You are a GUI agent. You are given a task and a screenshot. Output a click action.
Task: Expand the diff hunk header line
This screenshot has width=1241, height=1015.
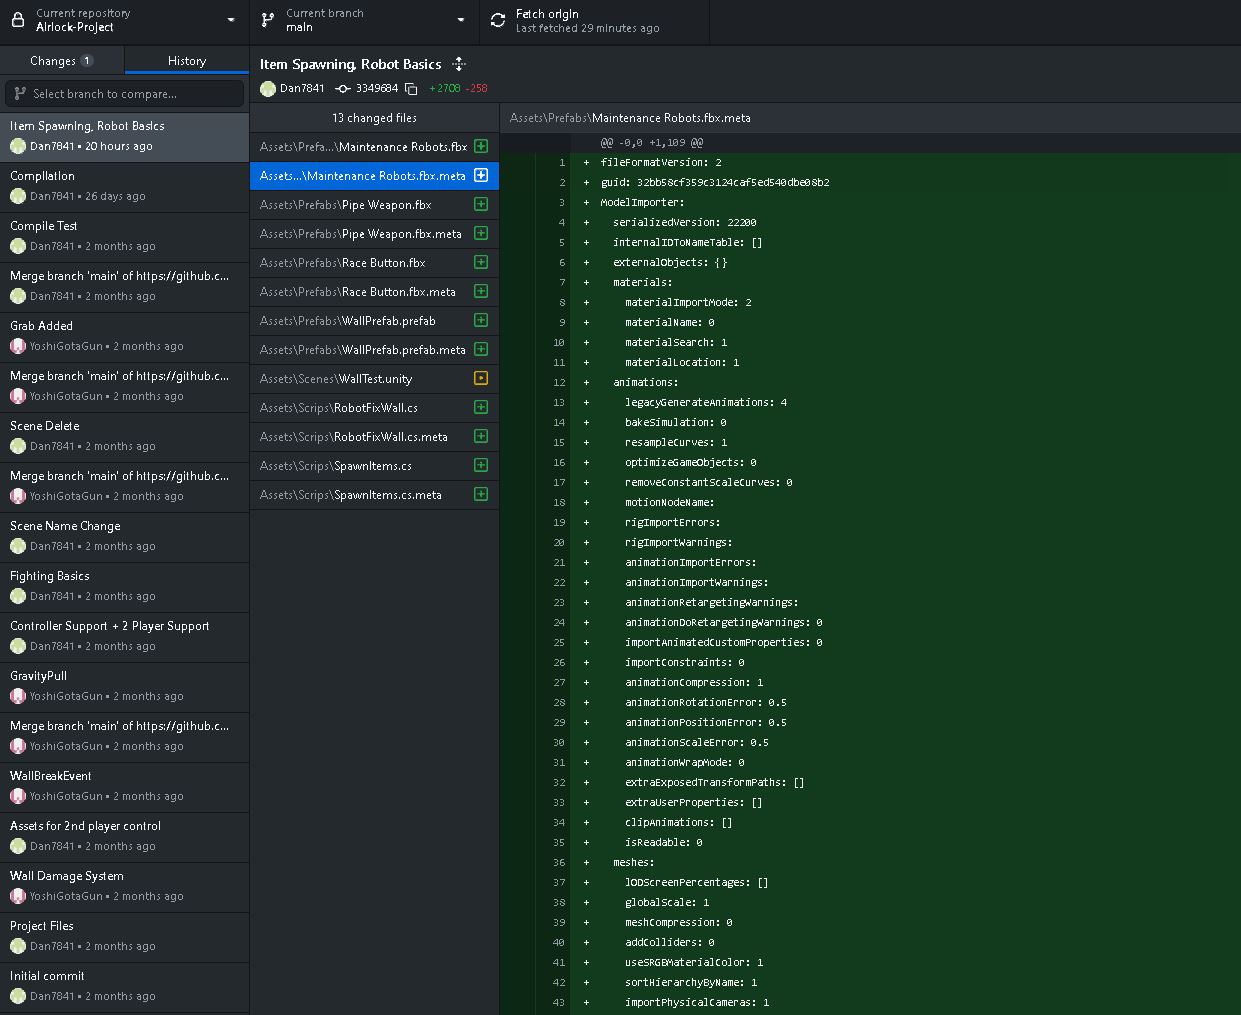tap(651, 143)
